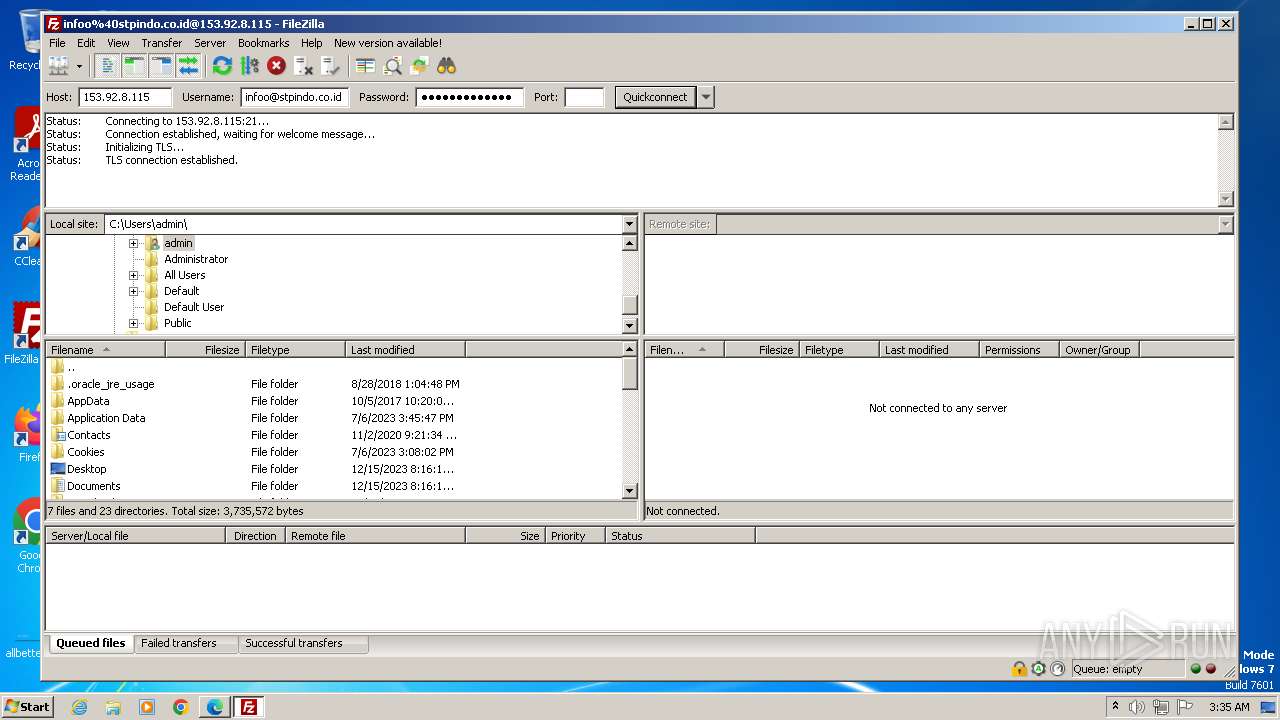Sort local files by Last modified column

click(406, 350)
